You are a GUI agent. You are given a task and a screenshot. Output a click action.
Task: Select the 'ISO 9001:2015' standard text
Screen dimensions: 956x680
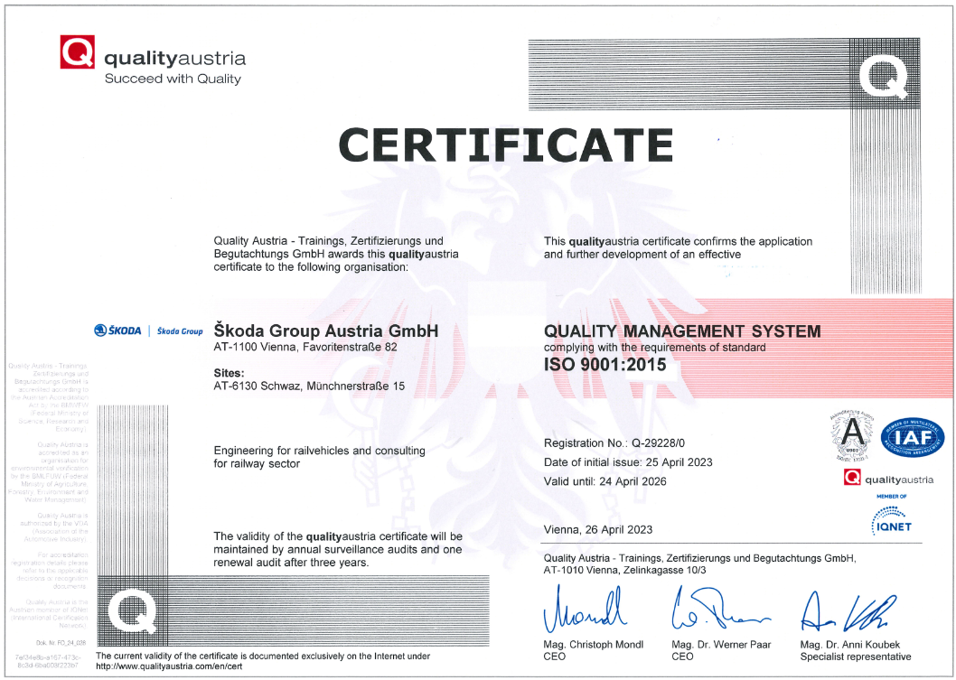pyautogui.click(x=605, y=365)
